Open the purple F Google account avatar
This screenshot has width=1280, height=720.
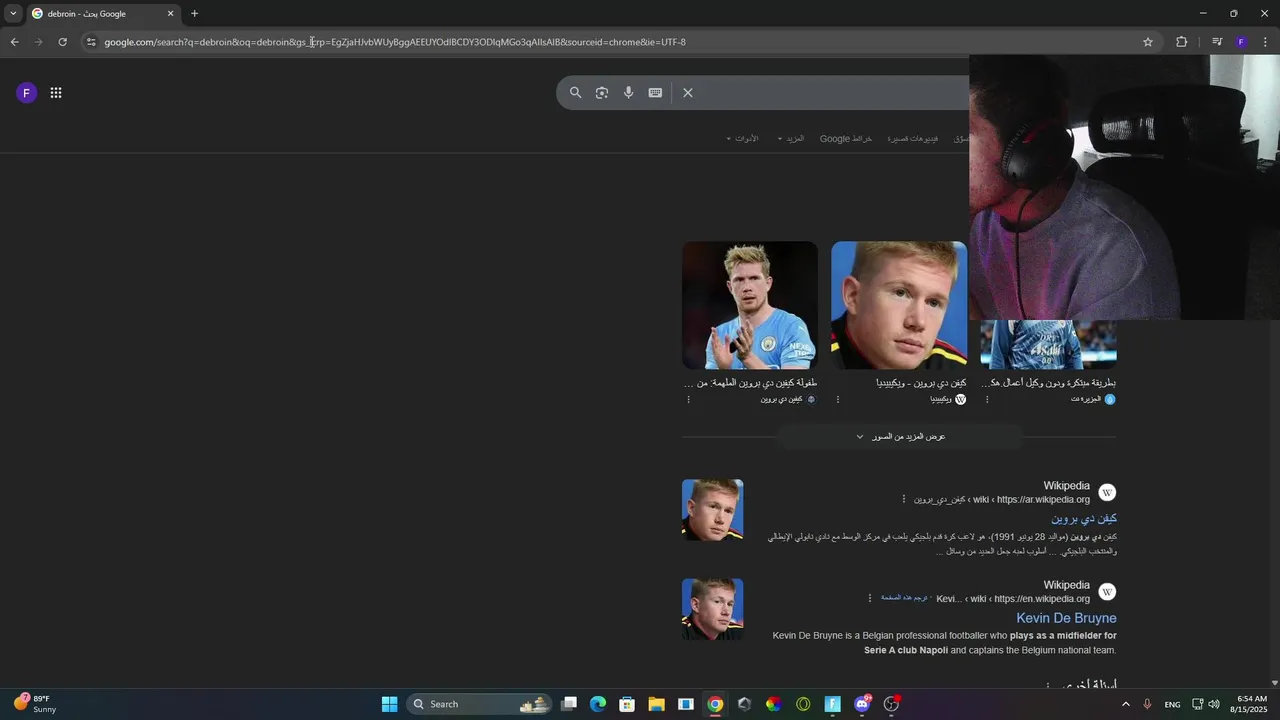click(x=27, y=93)
